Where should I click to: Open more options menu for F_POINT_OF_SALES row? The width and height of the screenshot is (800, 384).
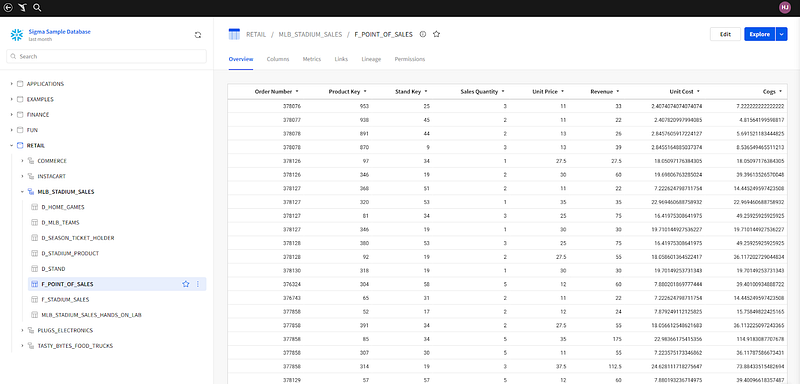coord(198,284)
